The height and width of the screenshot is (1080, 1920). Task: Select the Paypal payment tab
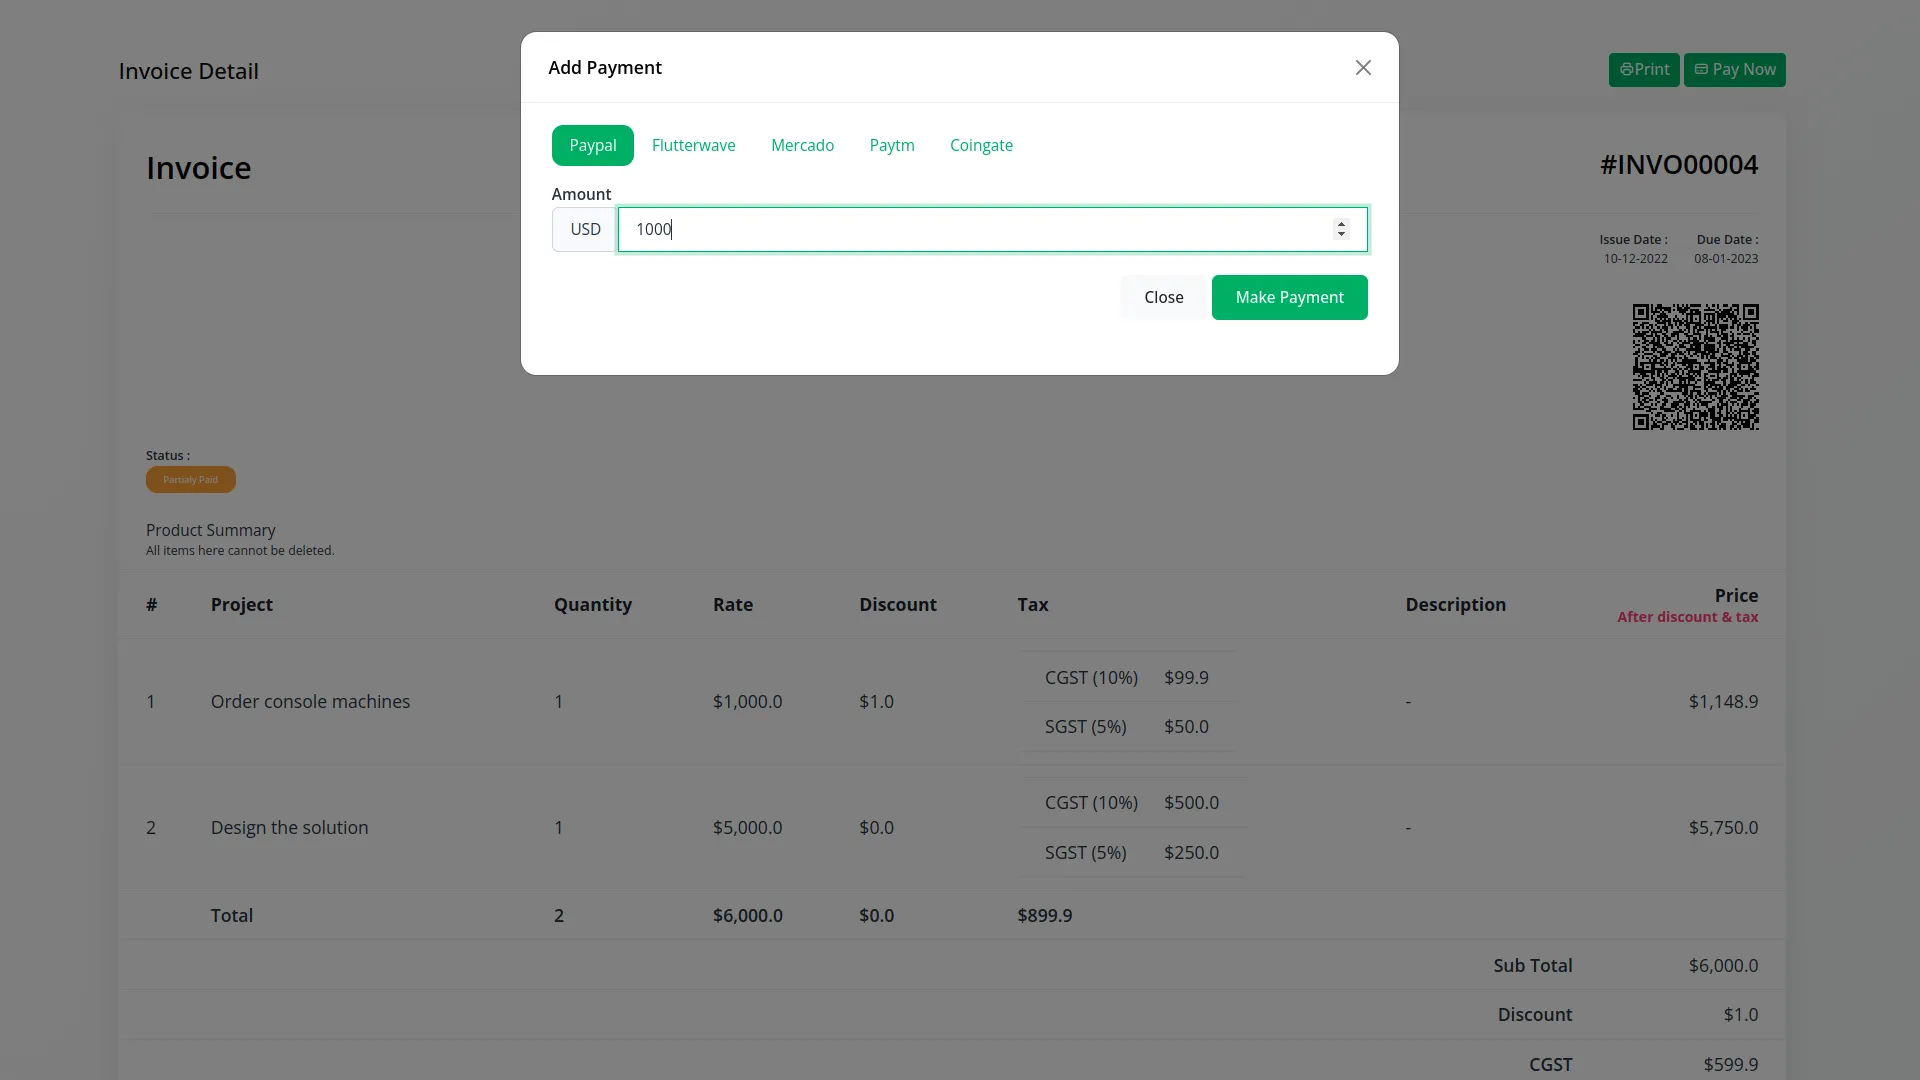pyautogui.click(x=592, y=145)
